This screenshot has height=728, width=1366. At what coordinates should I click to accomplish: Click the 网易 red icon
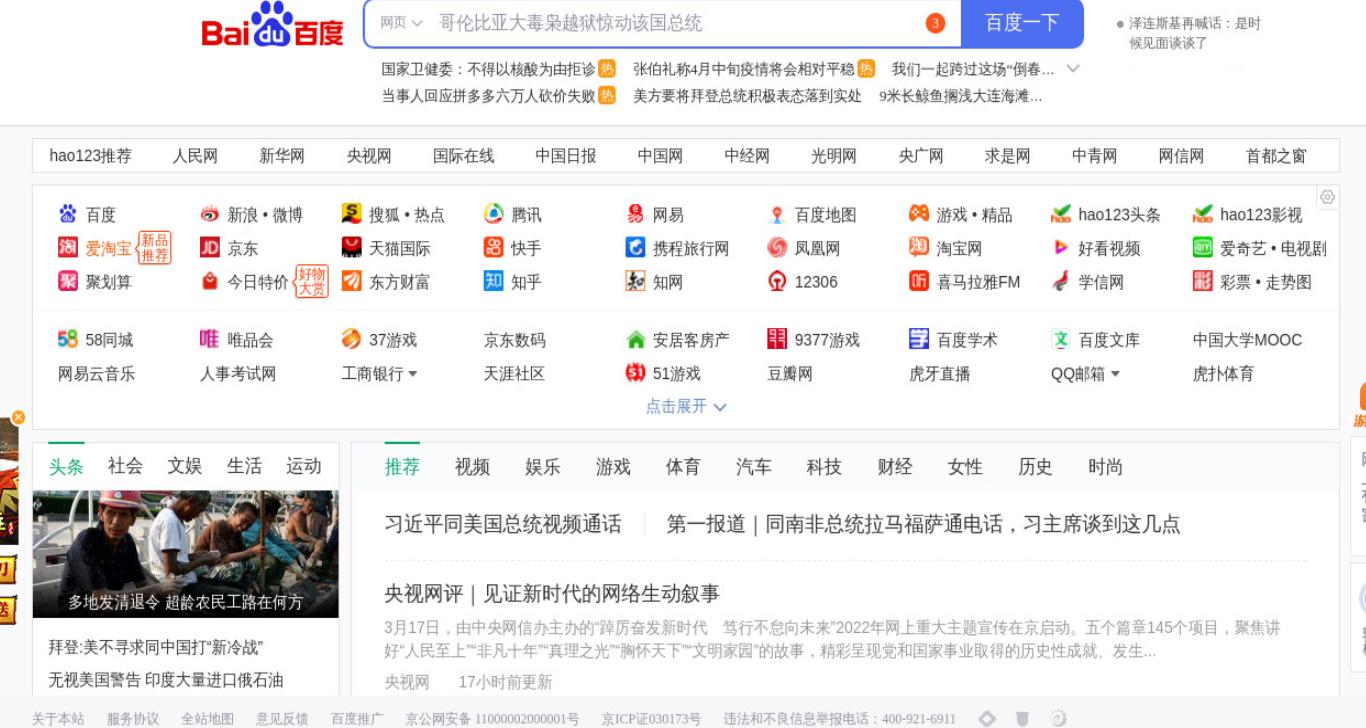pyautogui.click(x=635, y=214)
